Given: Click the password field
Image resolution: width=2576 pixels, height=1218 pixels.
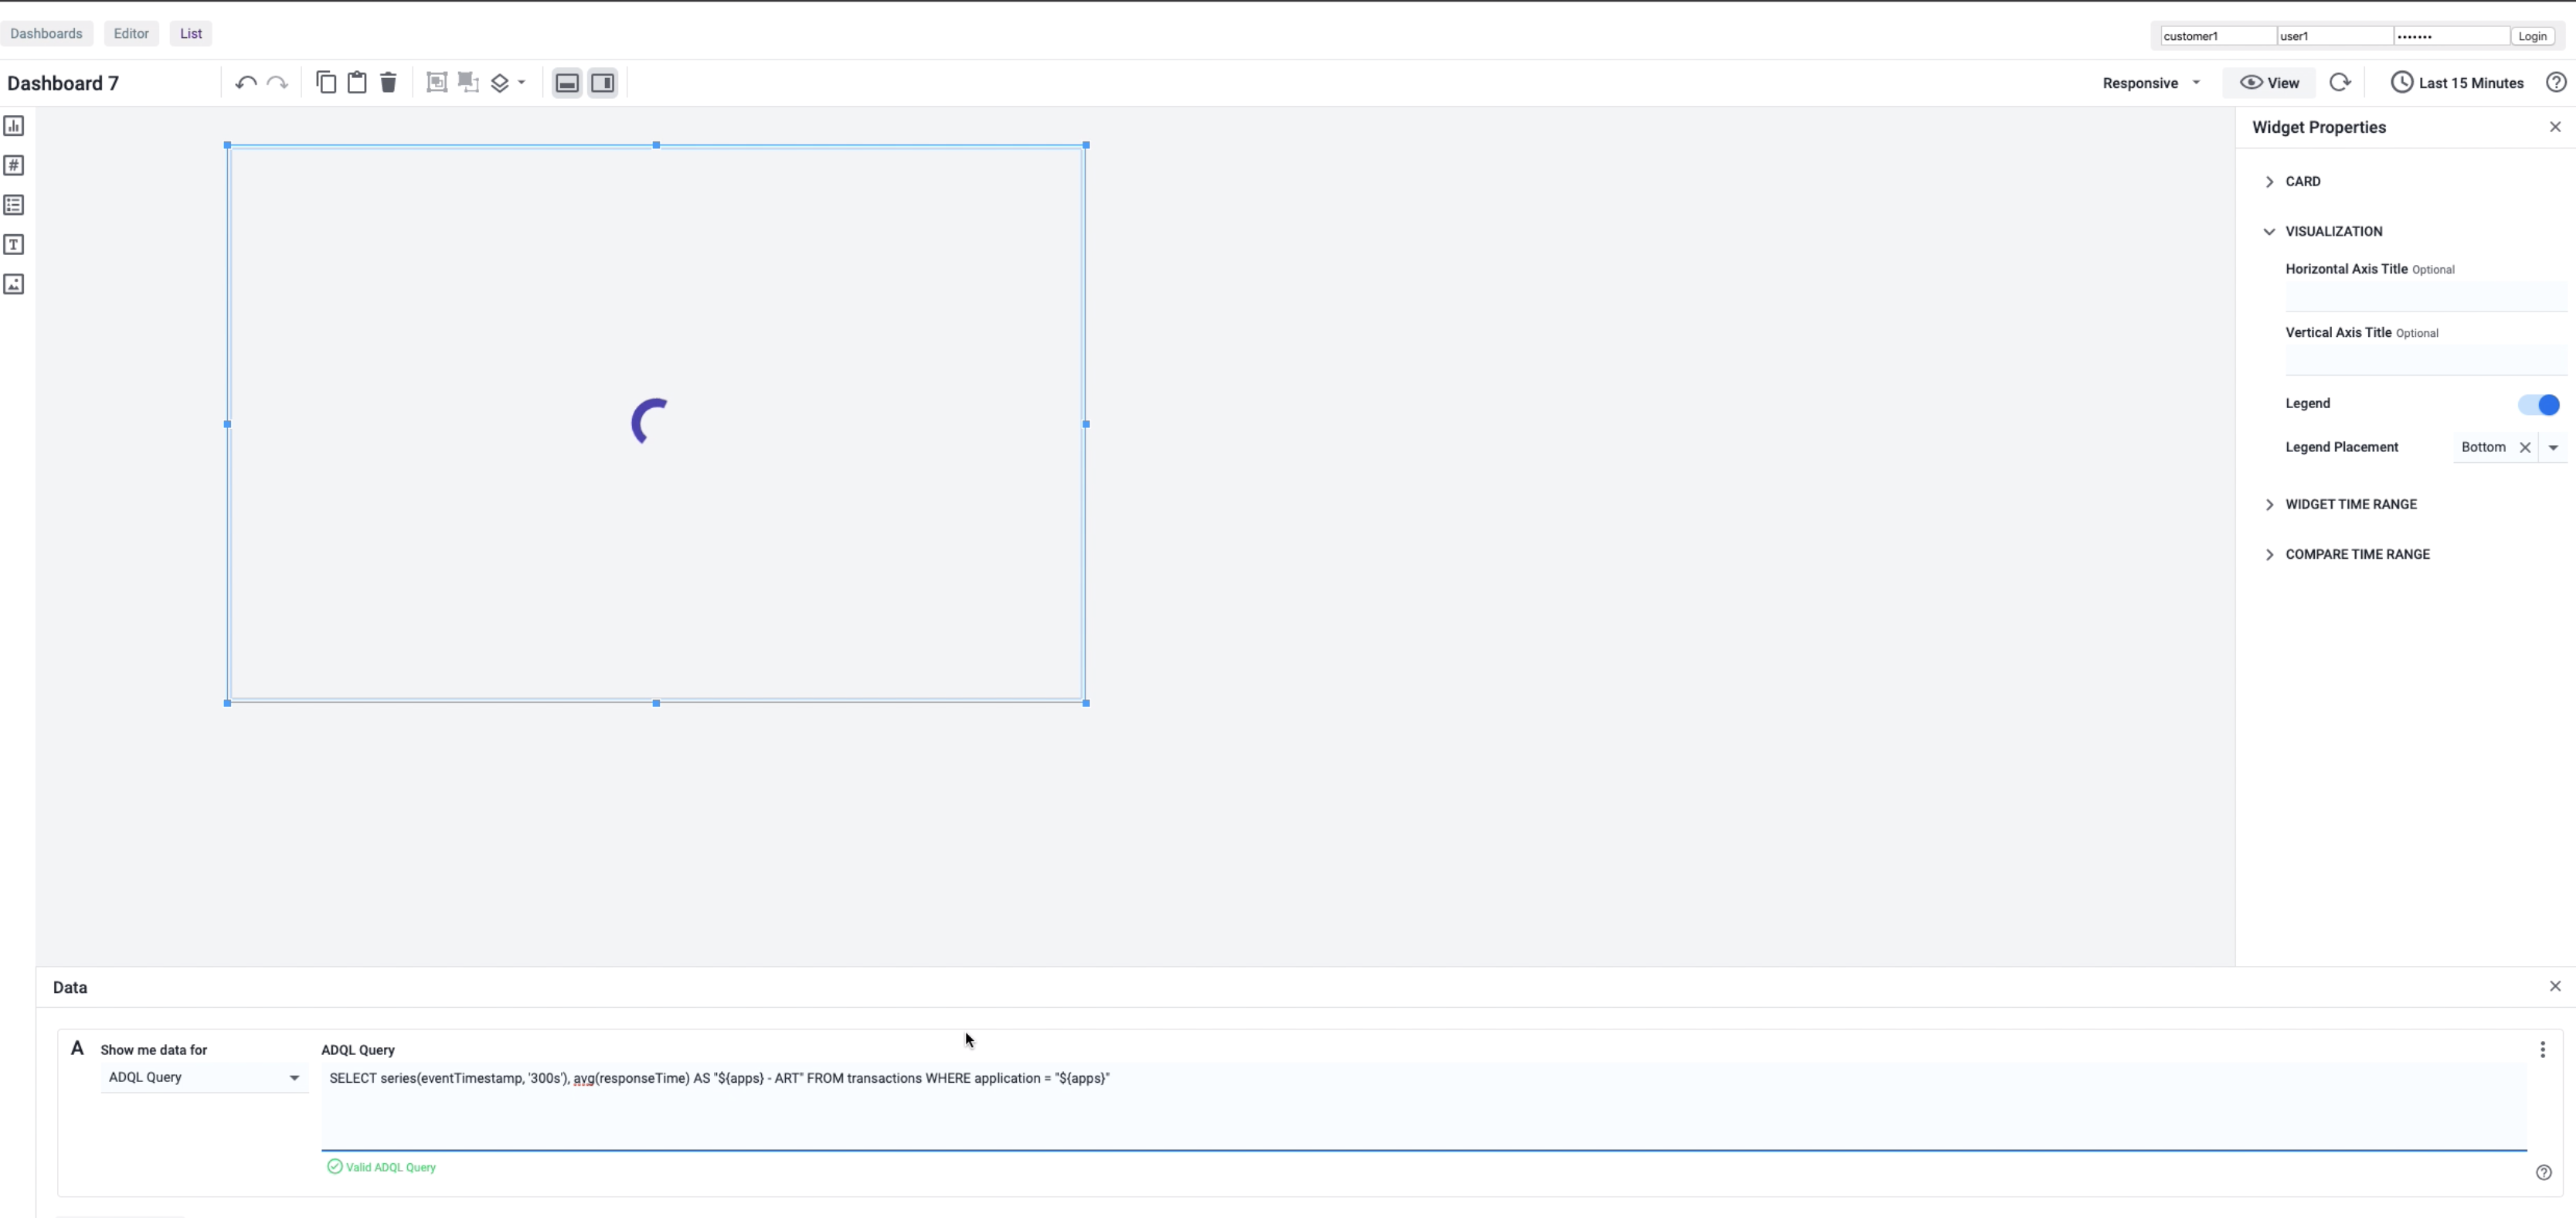Looking at the screenshot, I should (2451, 36).
